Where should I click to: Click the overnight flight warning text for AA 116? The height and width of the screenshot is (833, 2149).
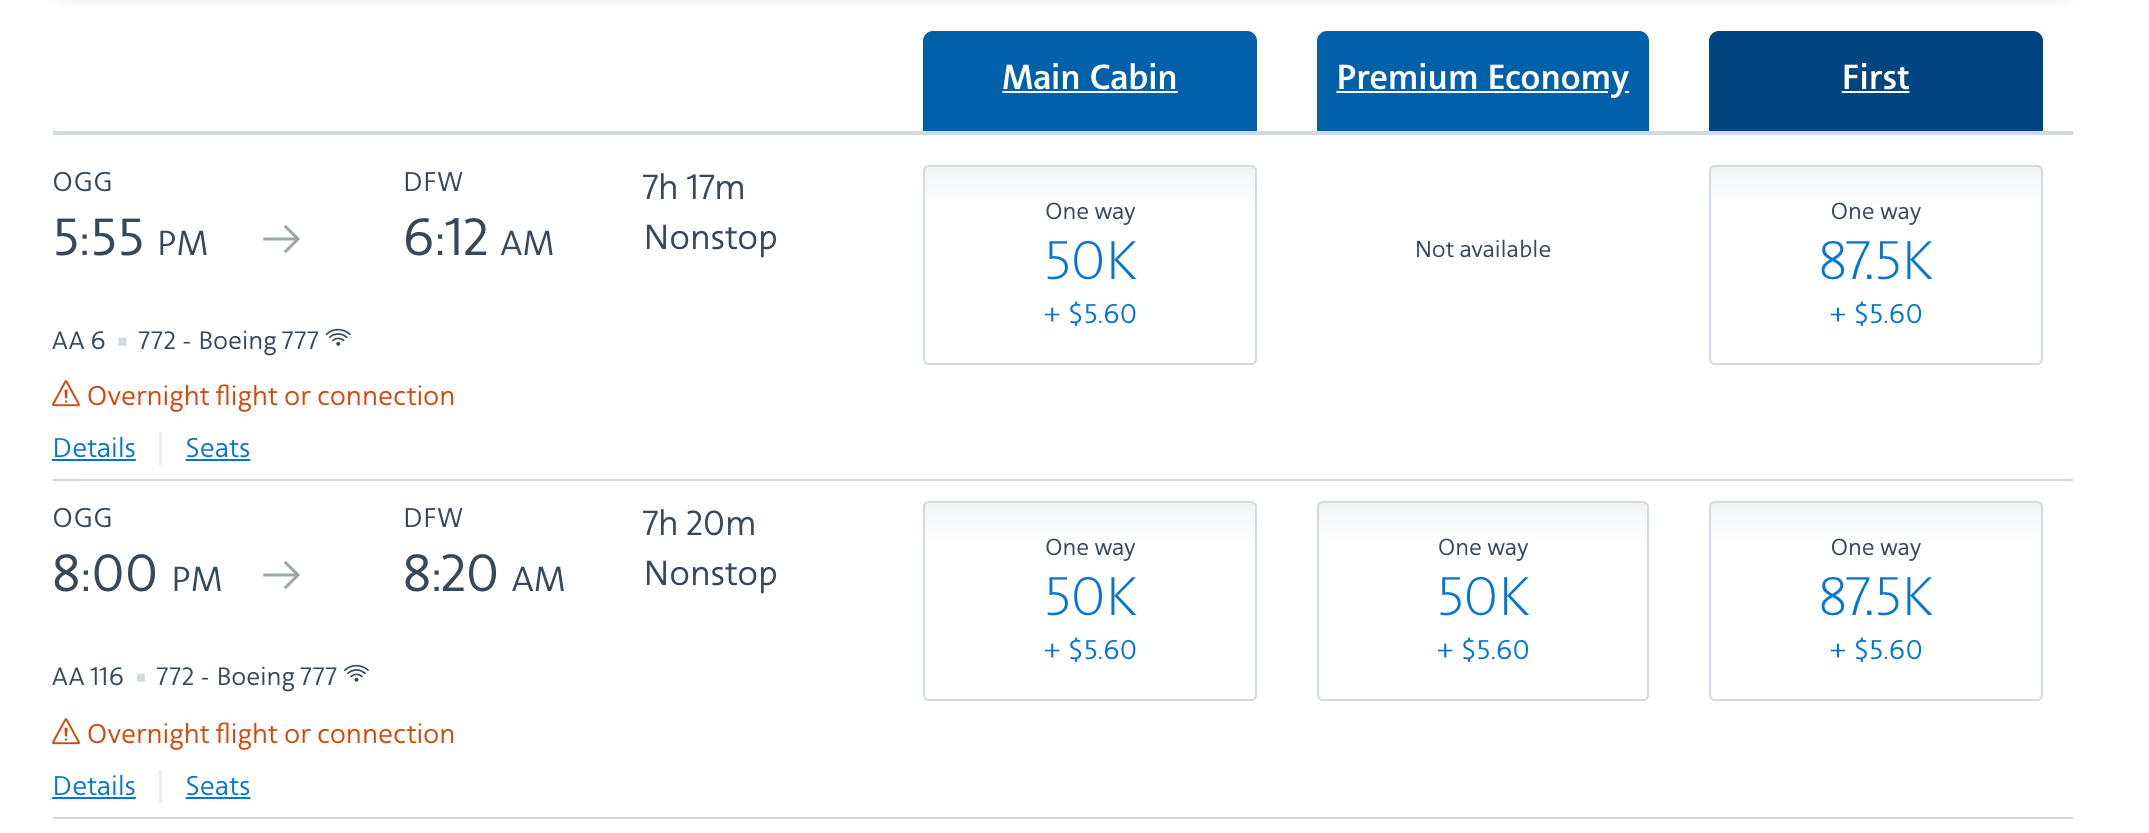tap(270, 734)
